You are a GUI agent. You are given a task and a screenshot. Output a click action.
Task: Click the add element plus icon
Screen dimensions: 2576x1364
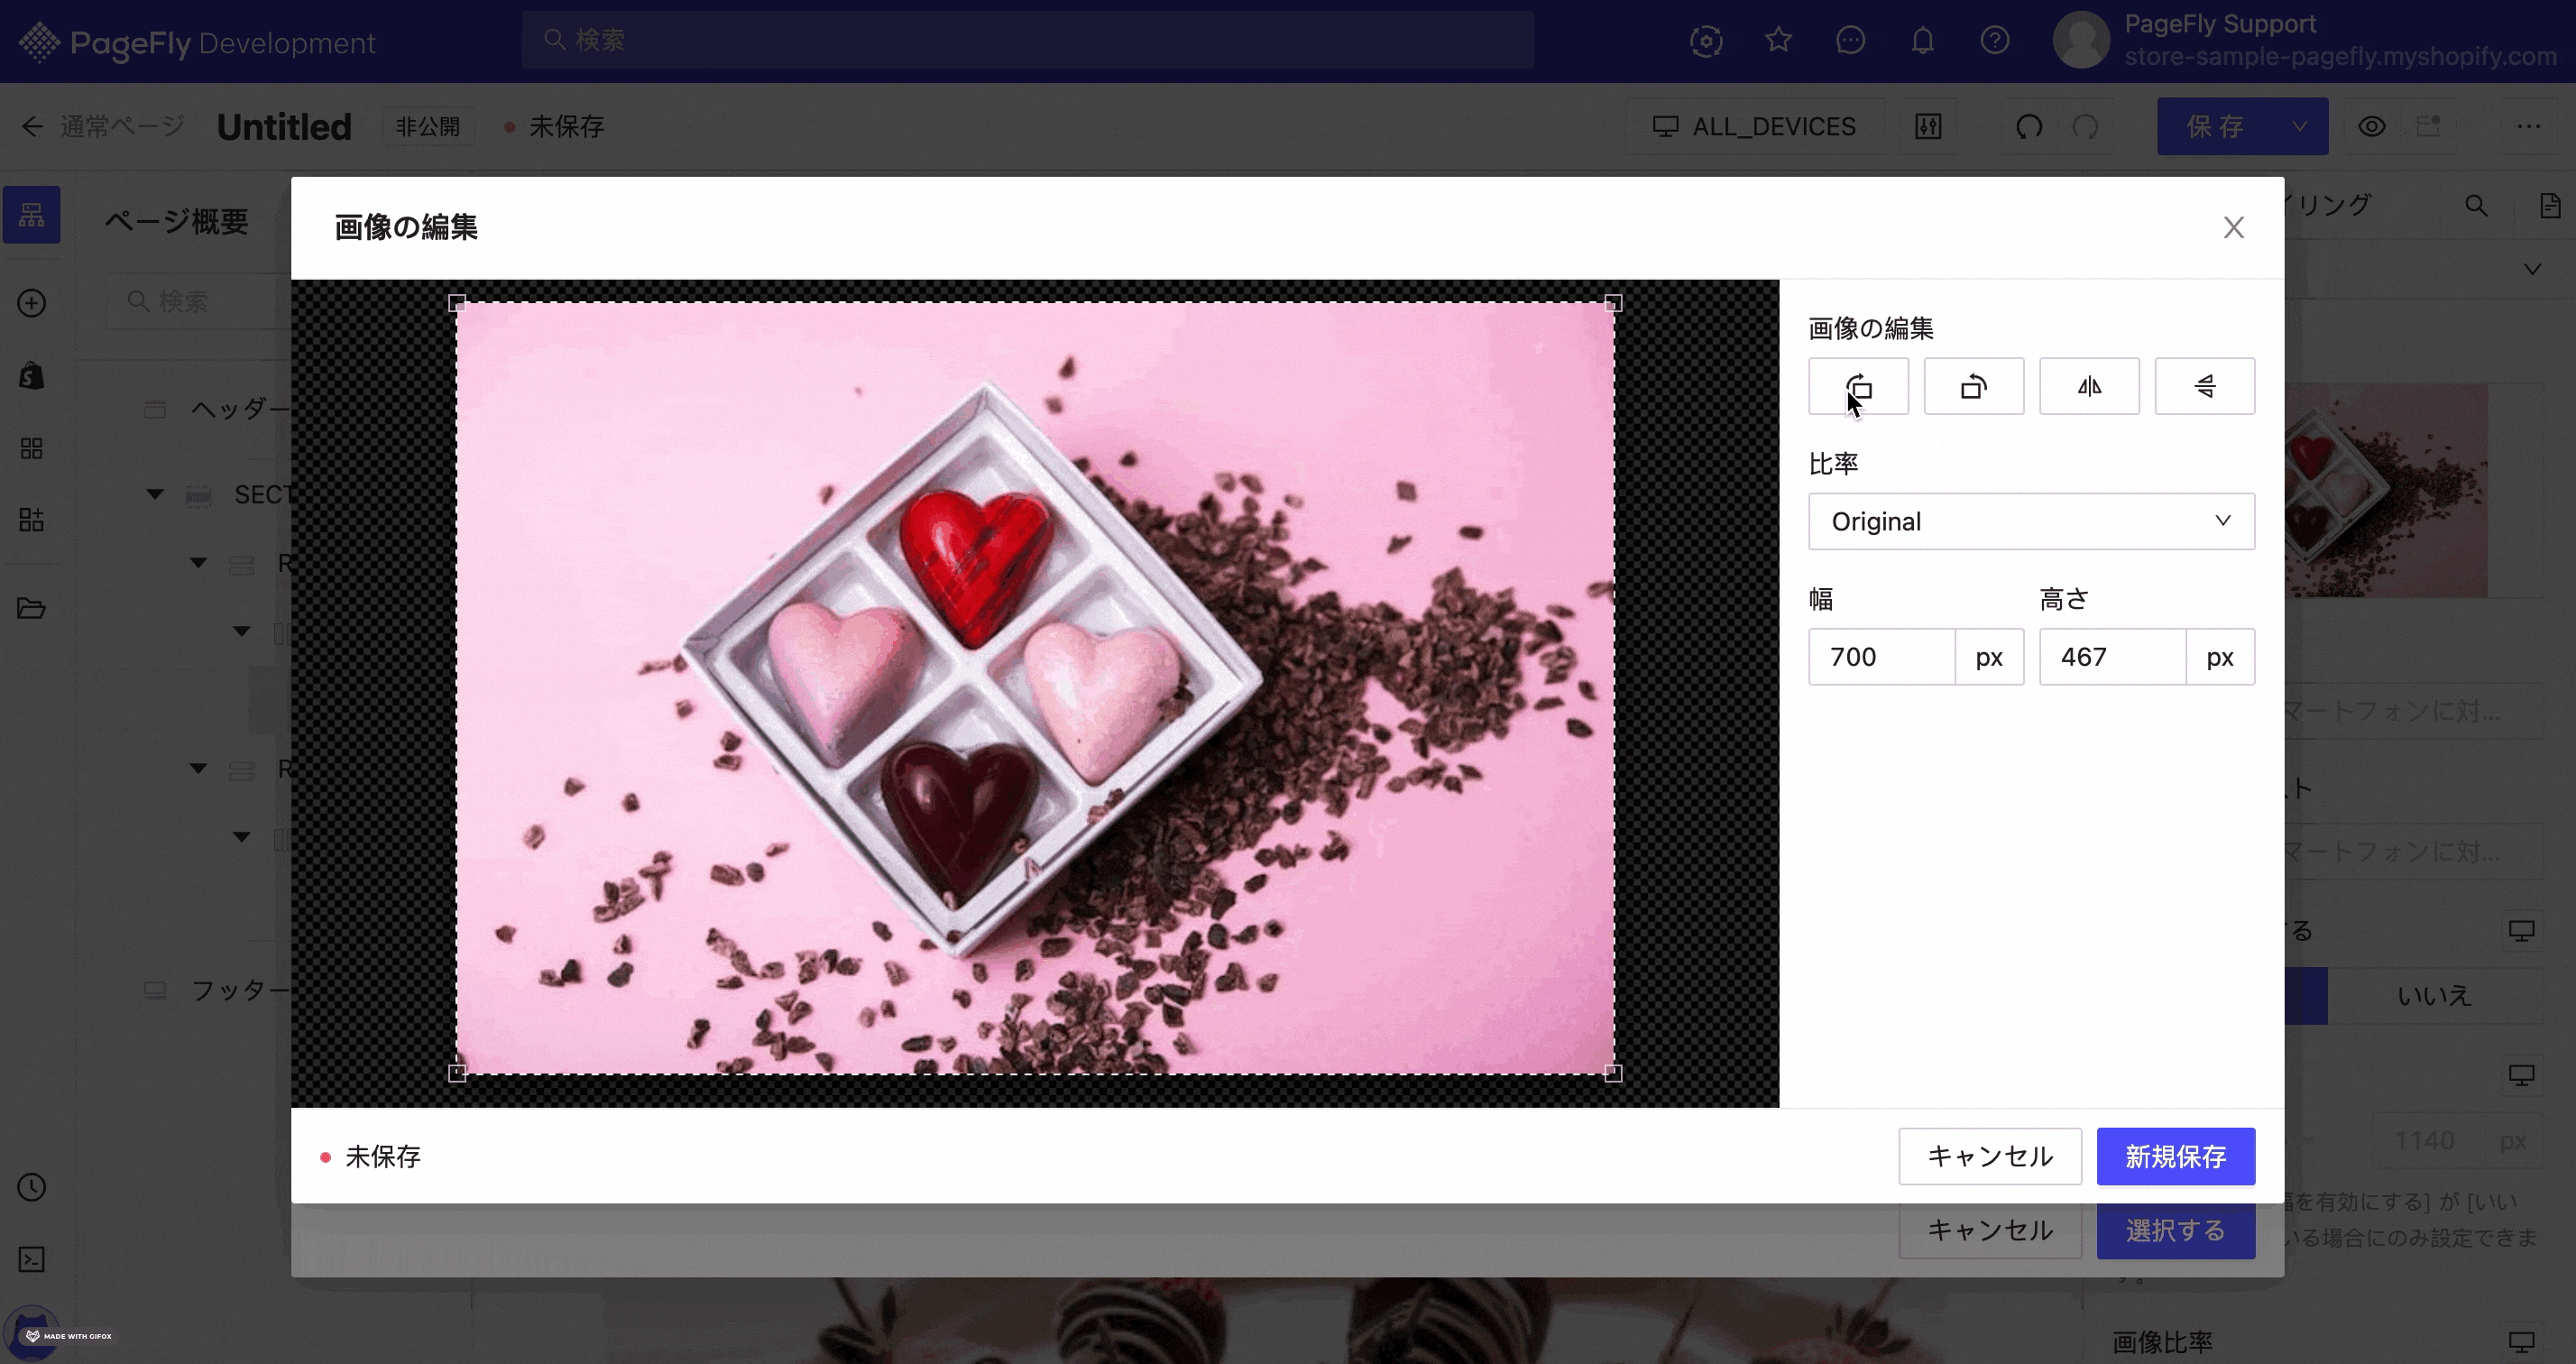pos(31,303)
